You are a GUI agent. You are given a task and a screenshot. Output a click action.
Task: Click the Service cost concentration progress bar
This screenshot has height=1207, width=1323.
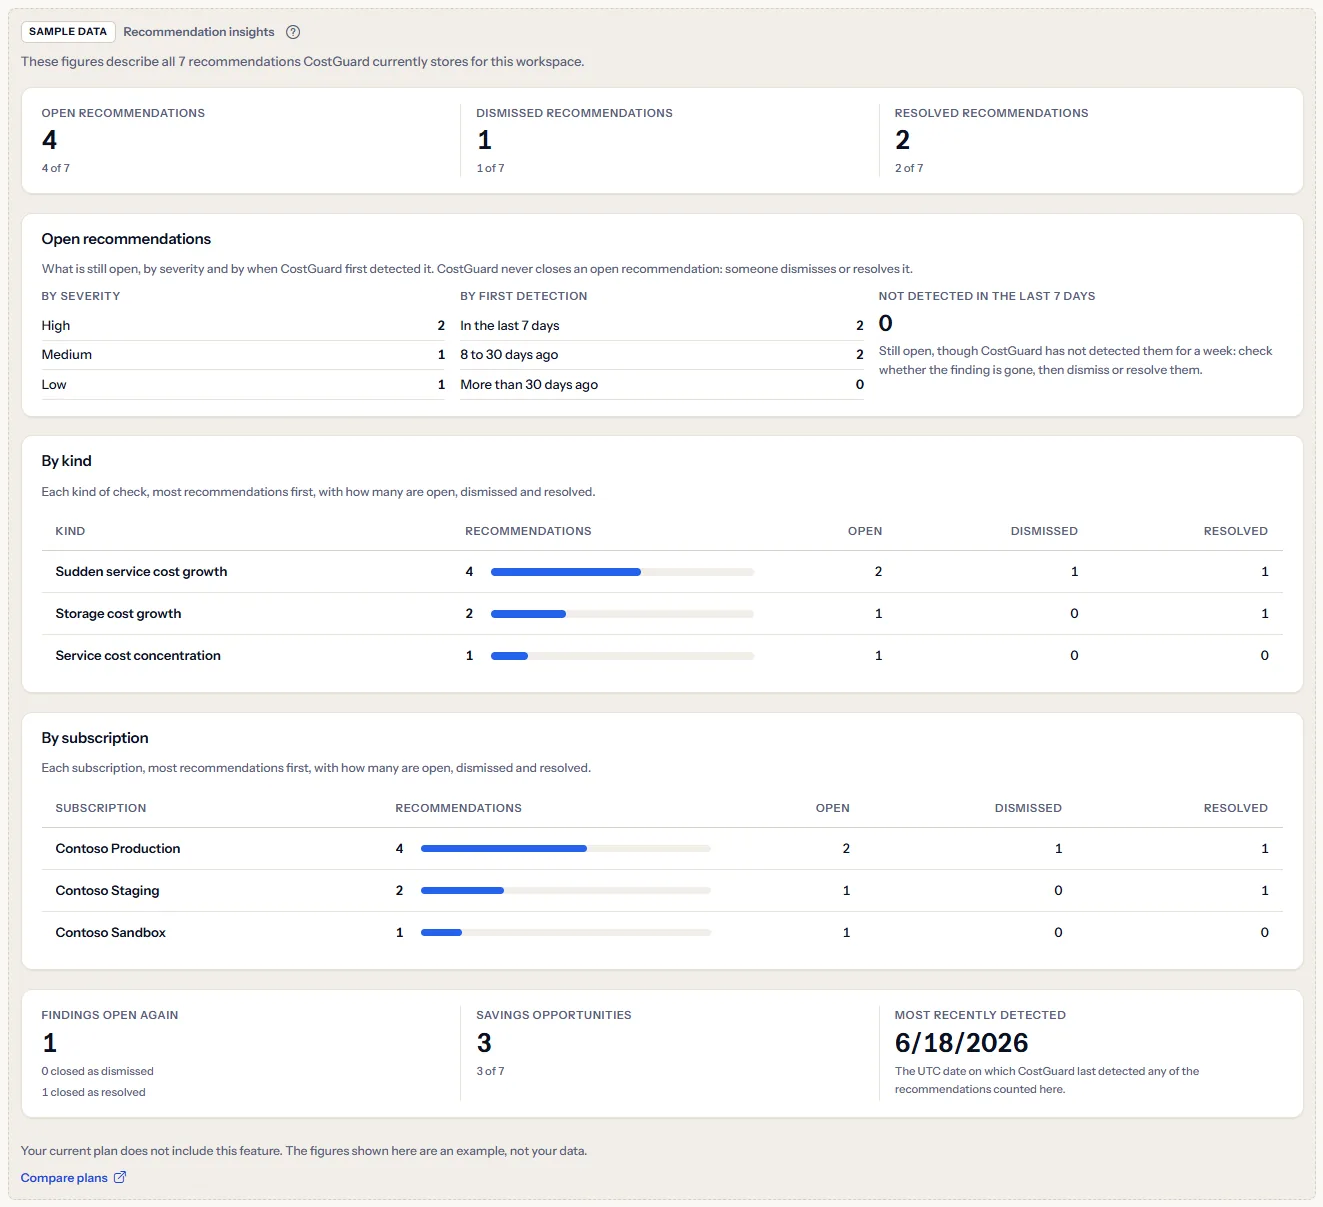622,656
